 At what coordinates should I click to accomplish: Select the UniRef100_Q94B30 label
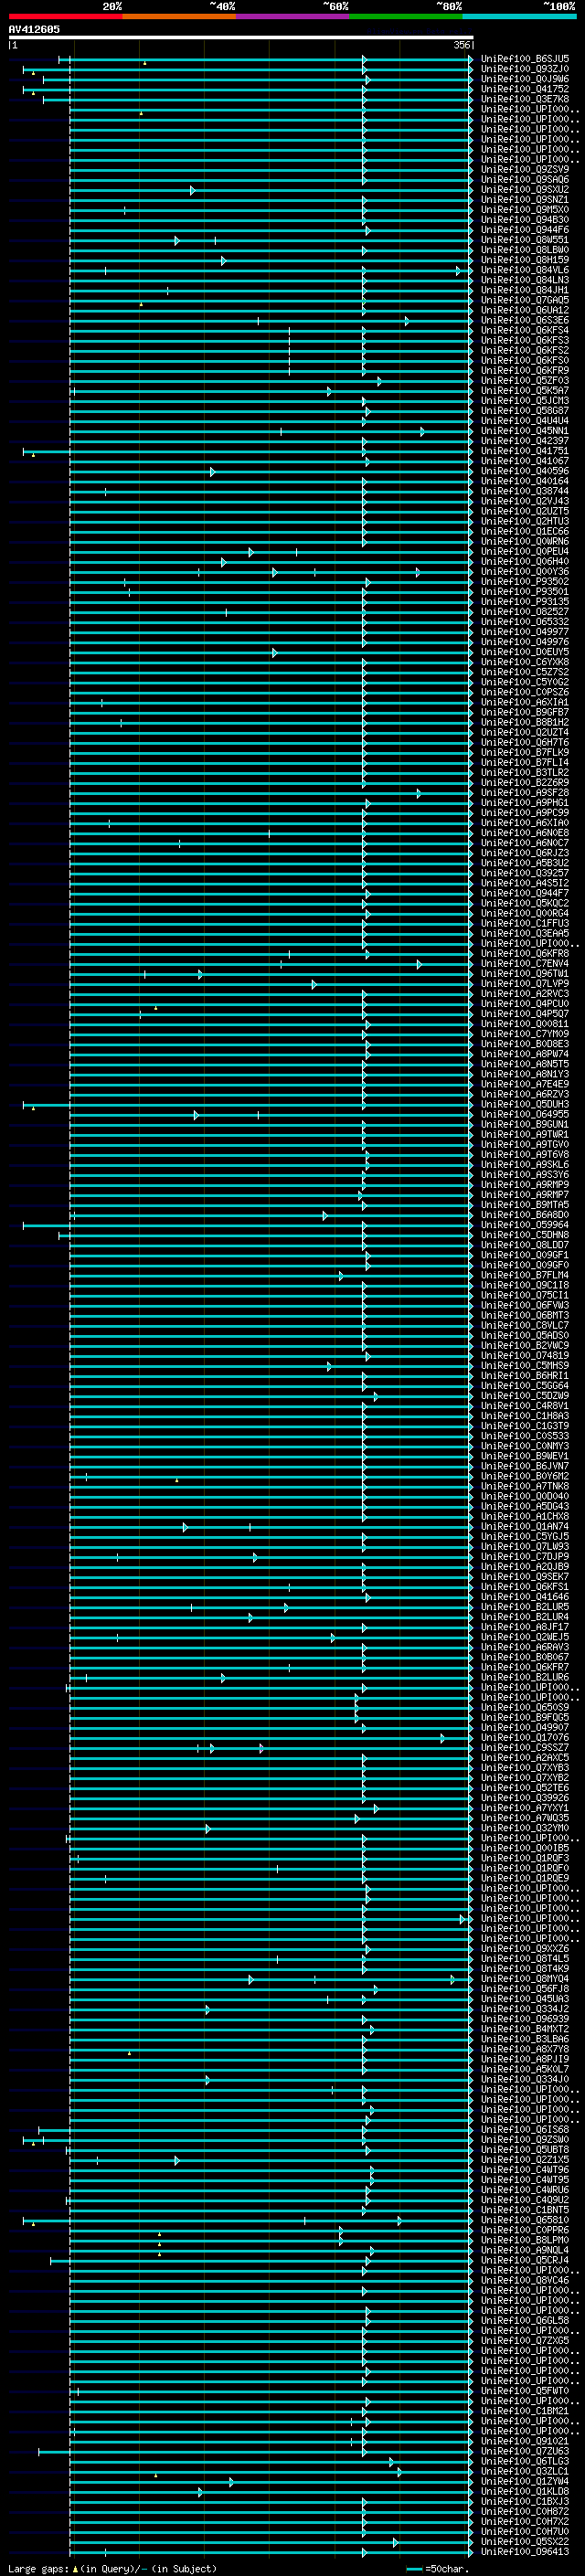[525, 220]
